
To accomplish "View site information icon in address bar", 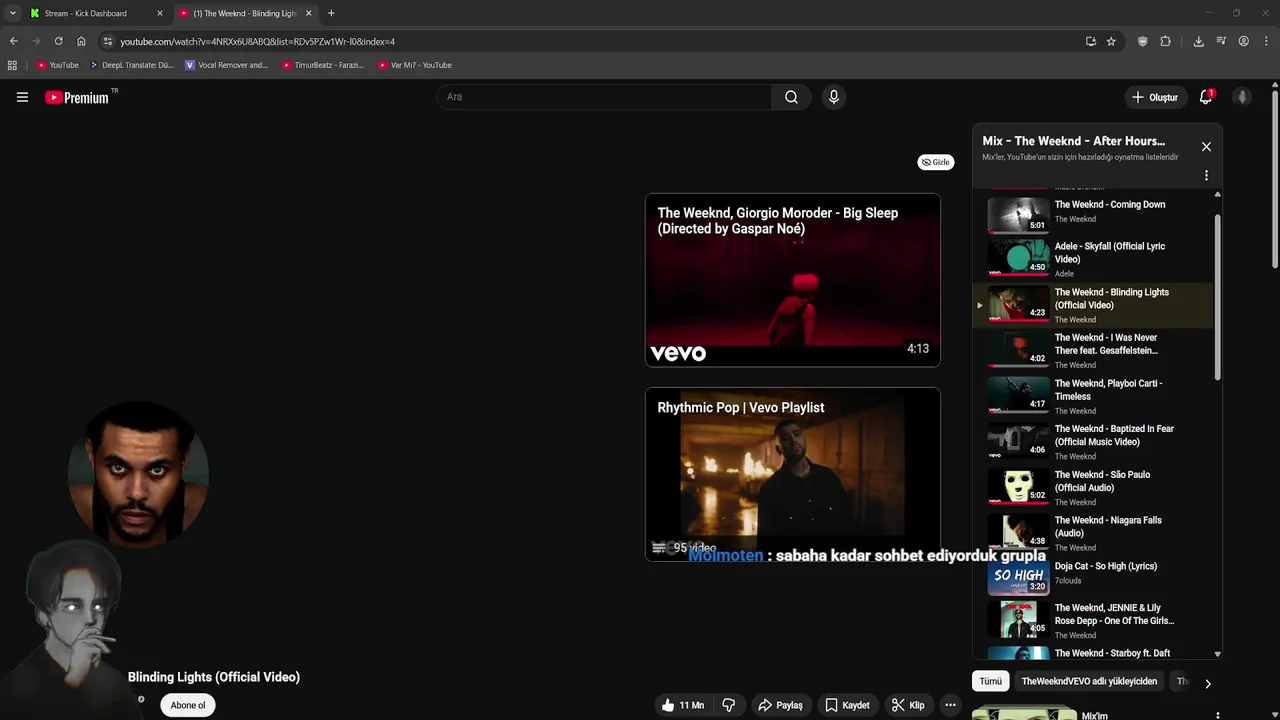I will tap(108, 41).
